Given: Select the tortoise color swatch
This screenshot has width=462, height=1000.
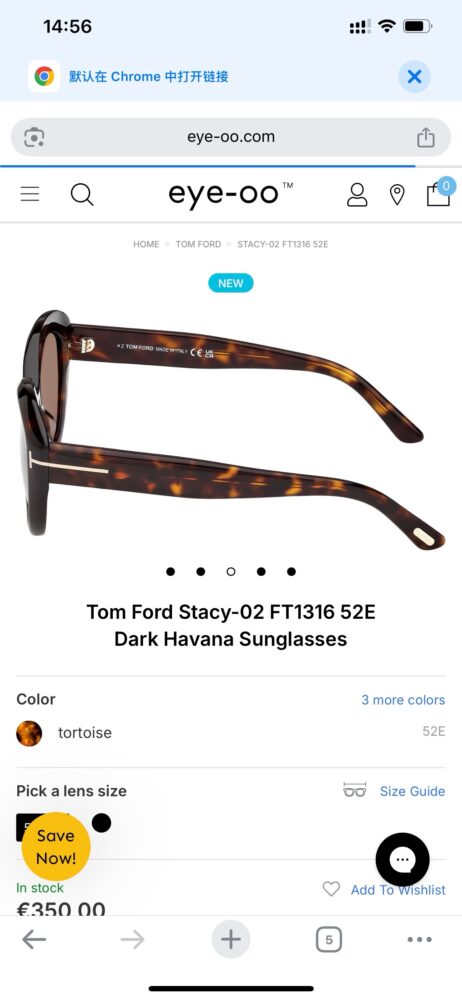Looking at the screenshot, I should tap(29, 733).
